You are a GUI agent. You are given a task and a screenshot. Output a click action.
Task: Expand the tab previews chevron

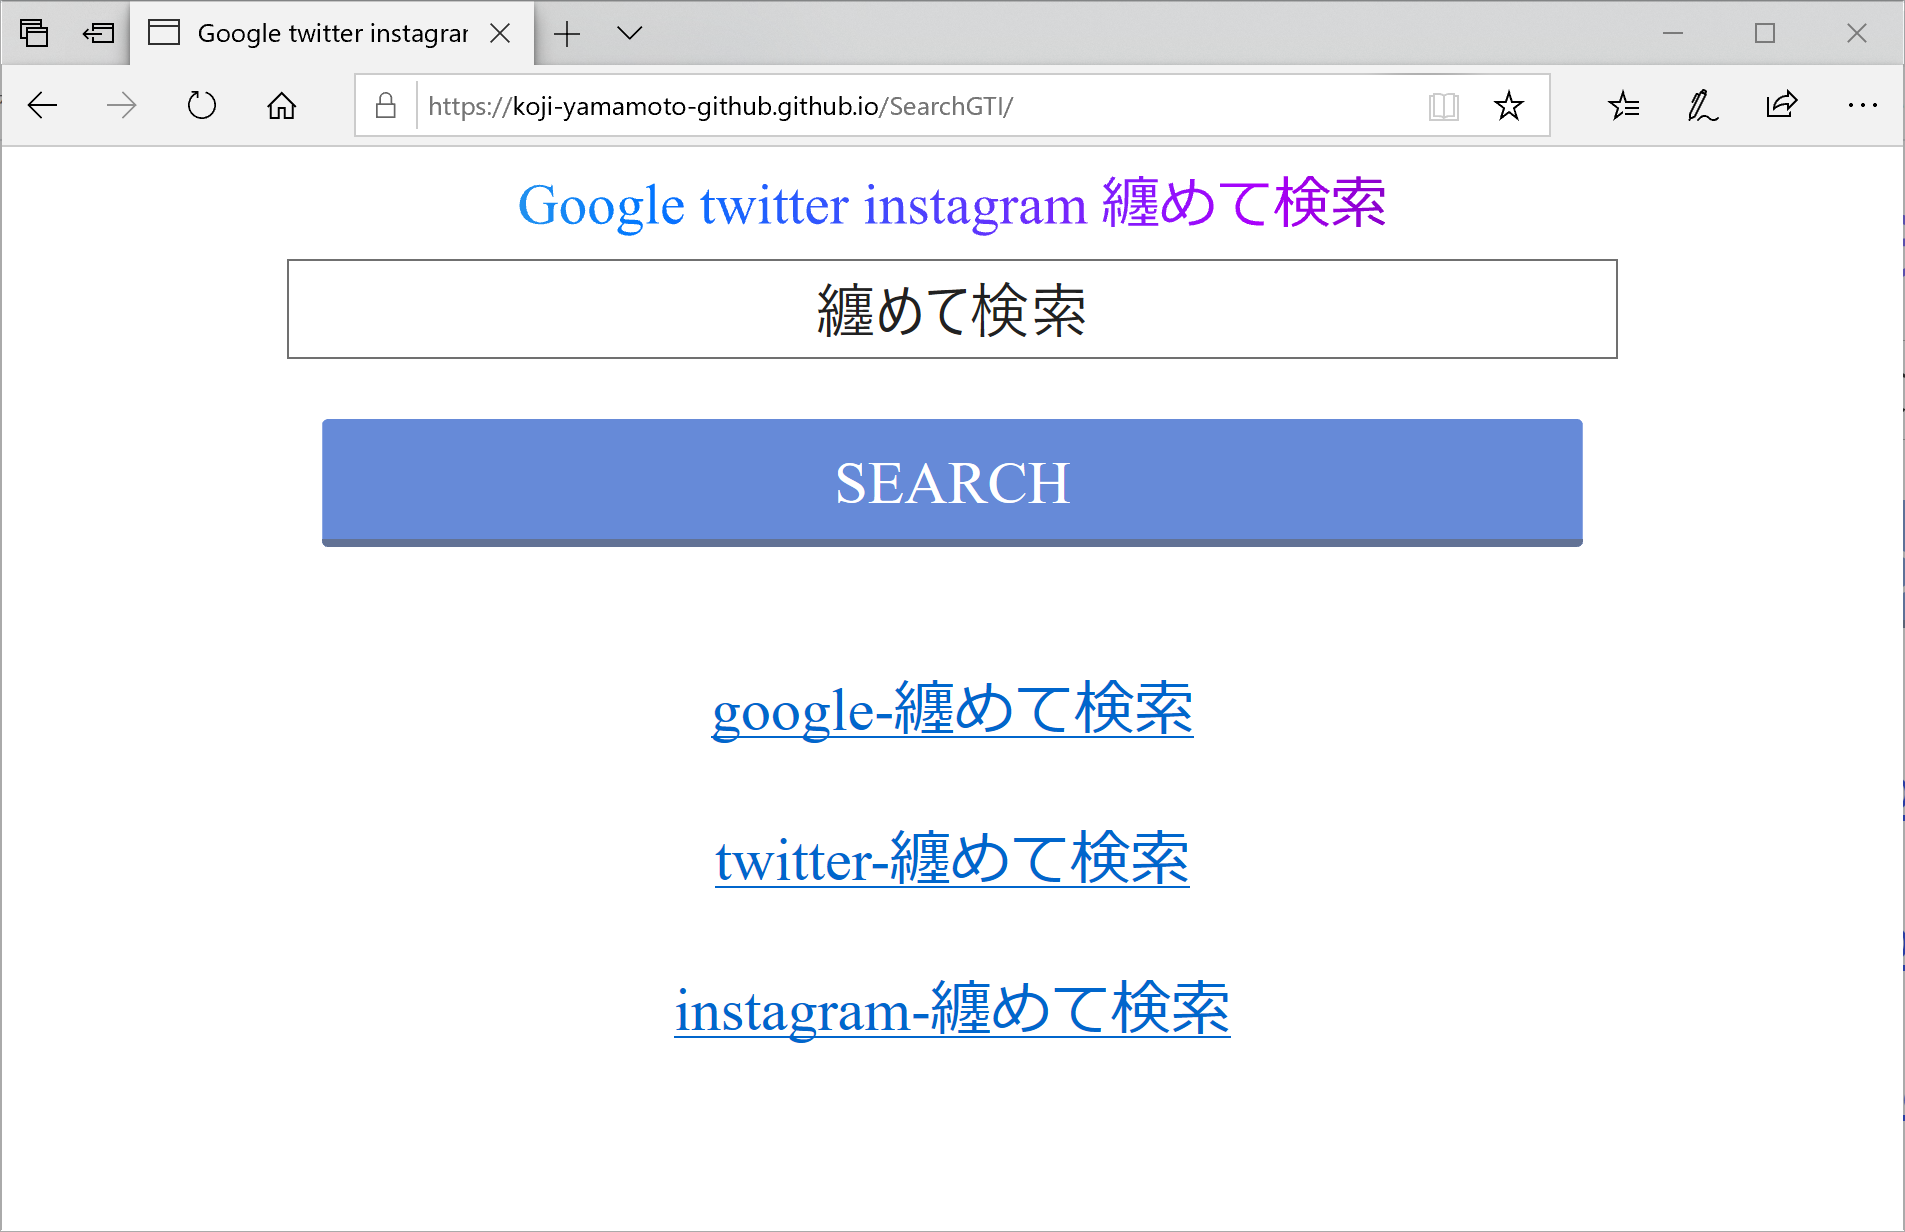click(x=629, y=33)
